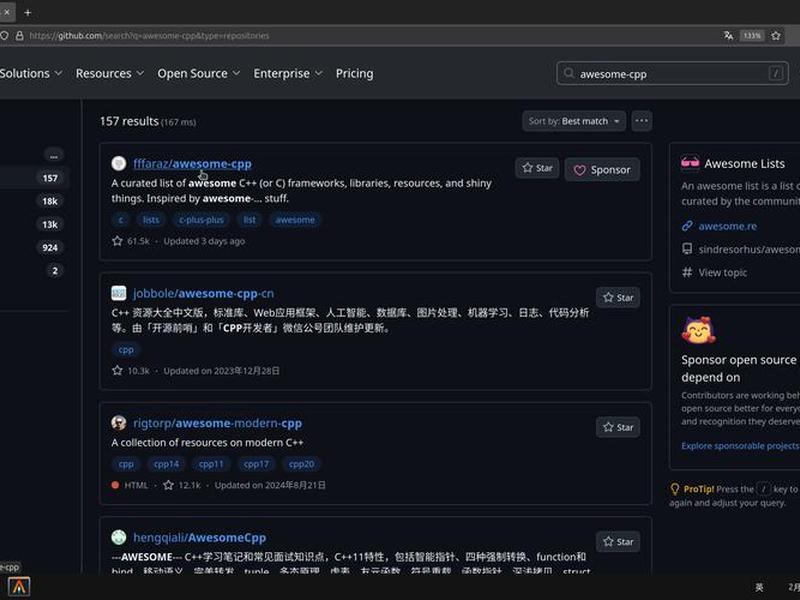Click the slash shortcut key hint in search
Image resolution: width=800 pixels, height=600 pixels.
[776, 73]
